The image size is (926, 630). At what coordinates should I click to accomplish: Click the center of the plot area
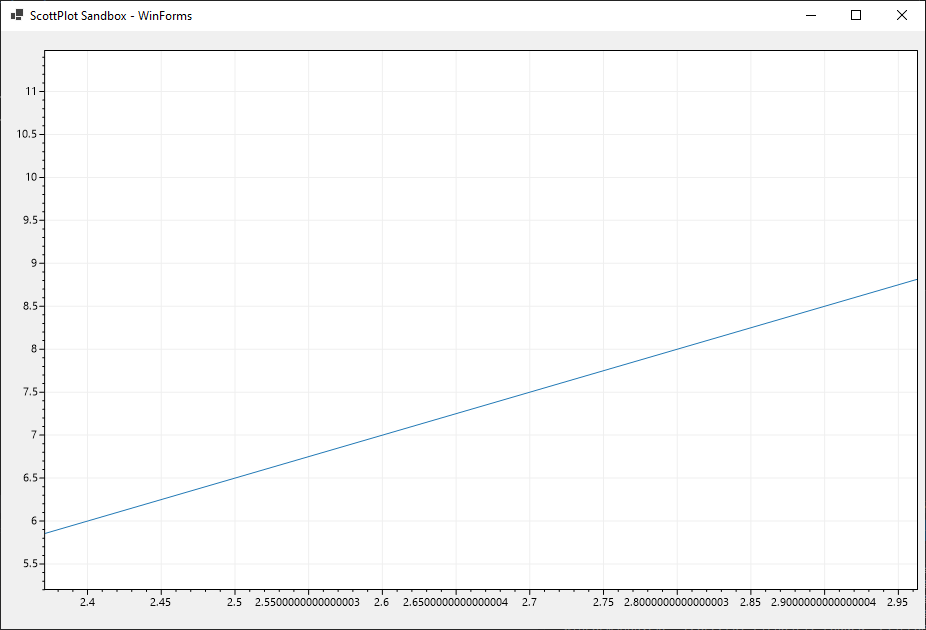(x=480, y=320)
